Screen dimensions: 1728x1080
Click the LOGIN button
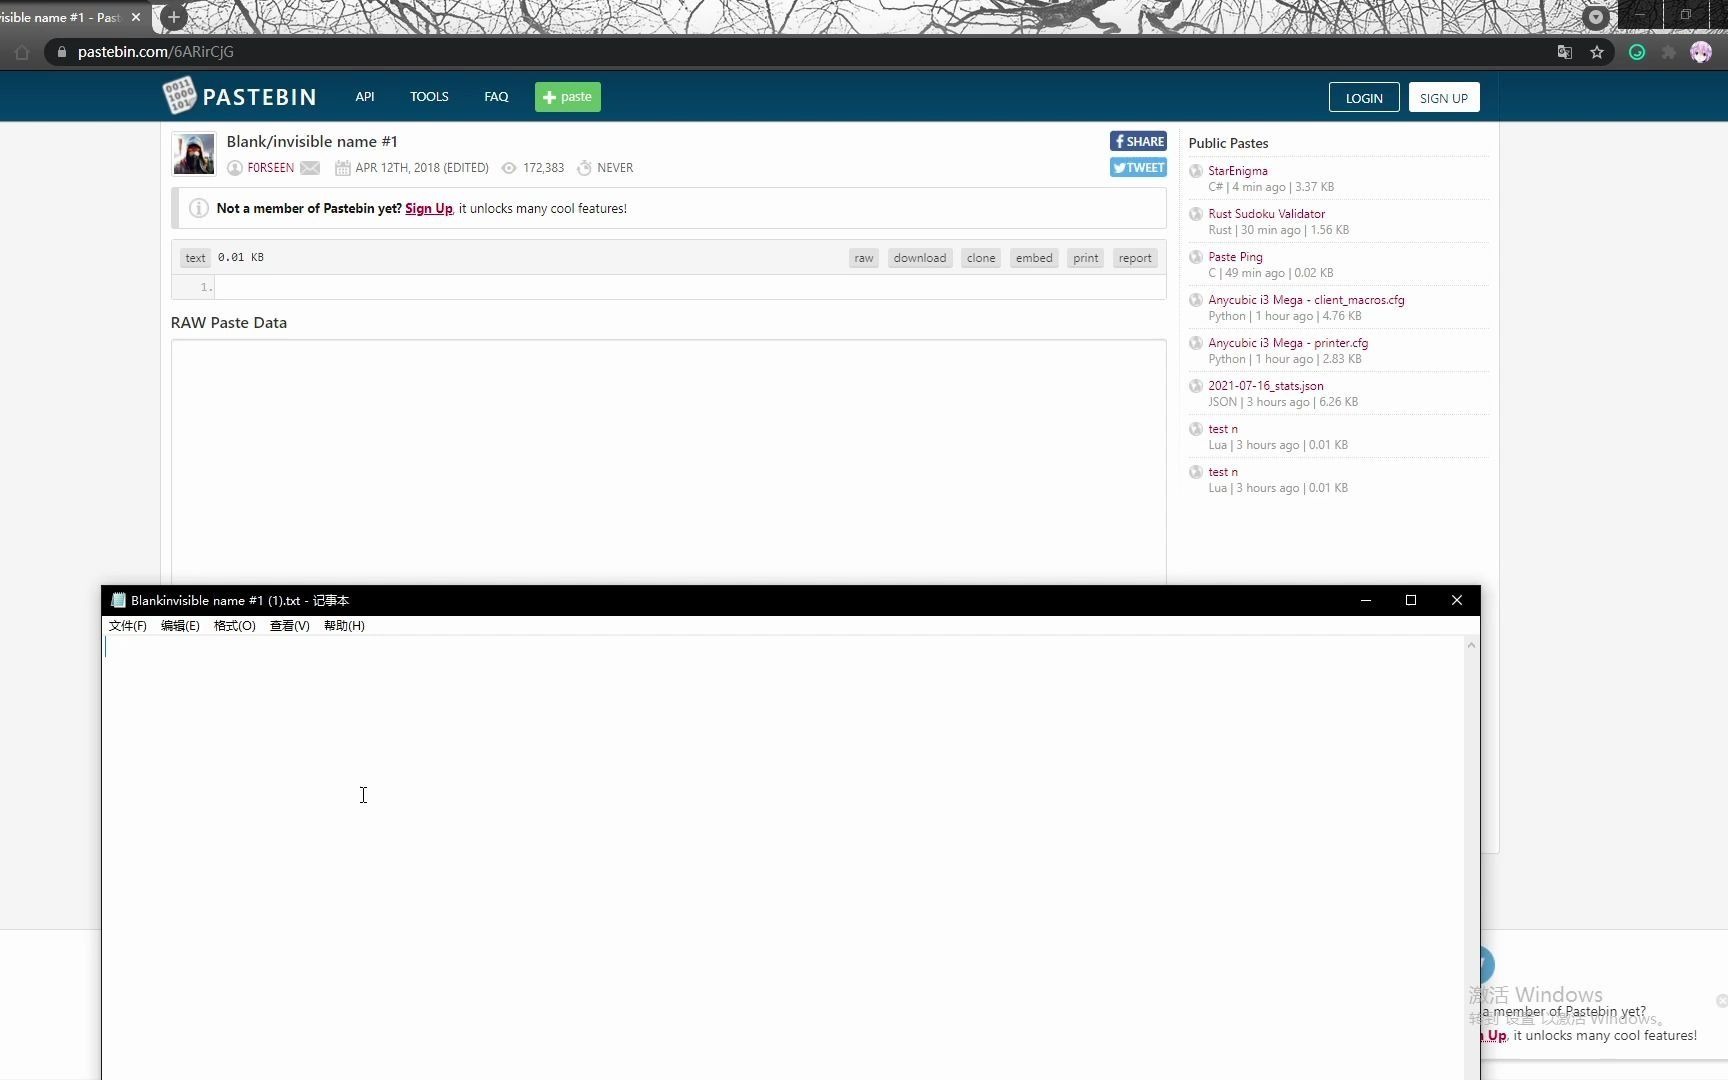tap(1364, 98)
